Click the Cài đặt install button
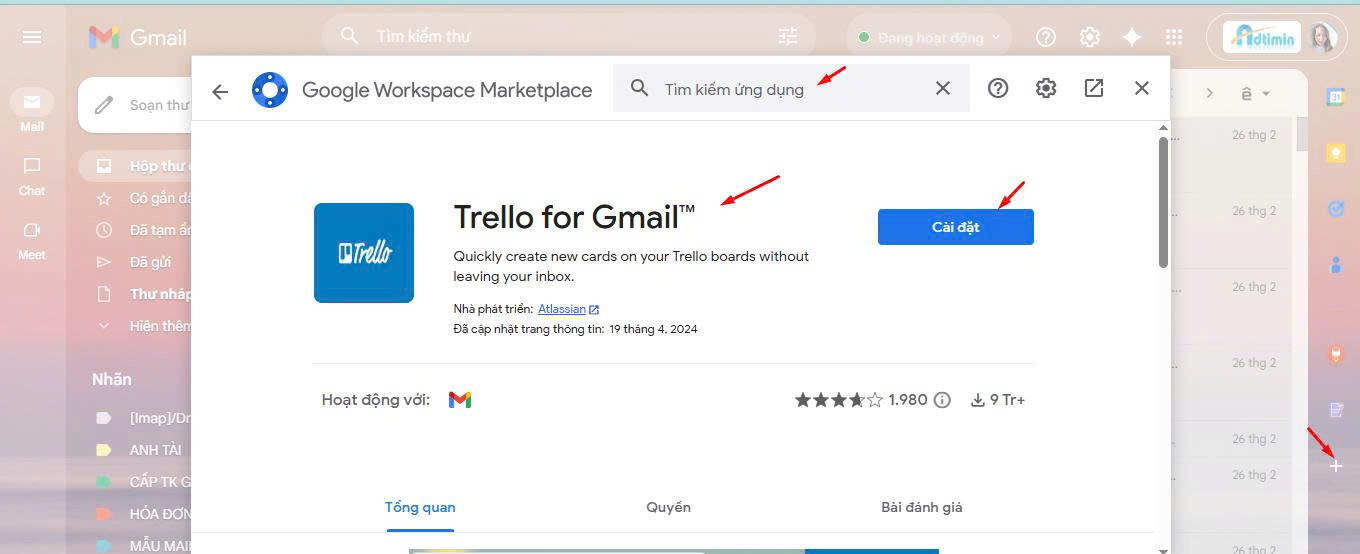 [955, 227]
